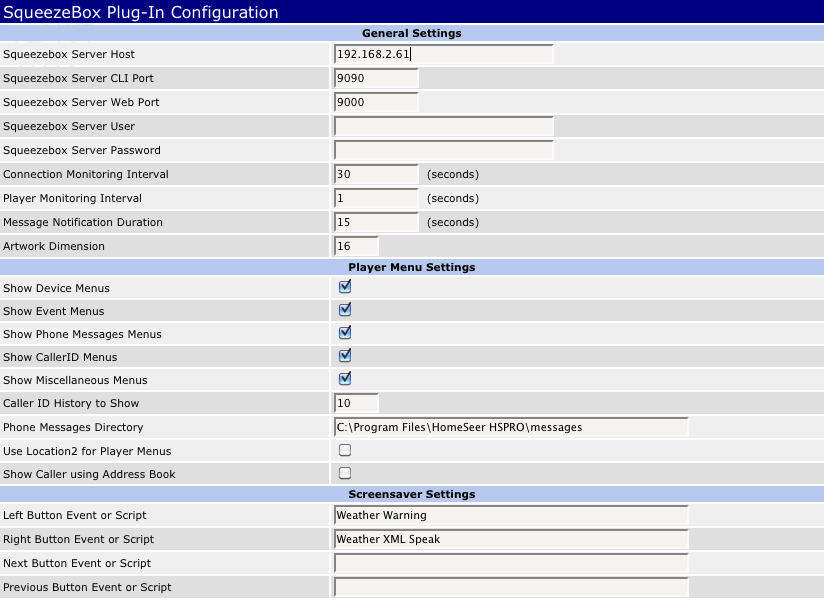
Task: Check Show Caller using Address Book
Action: point(345,473)
